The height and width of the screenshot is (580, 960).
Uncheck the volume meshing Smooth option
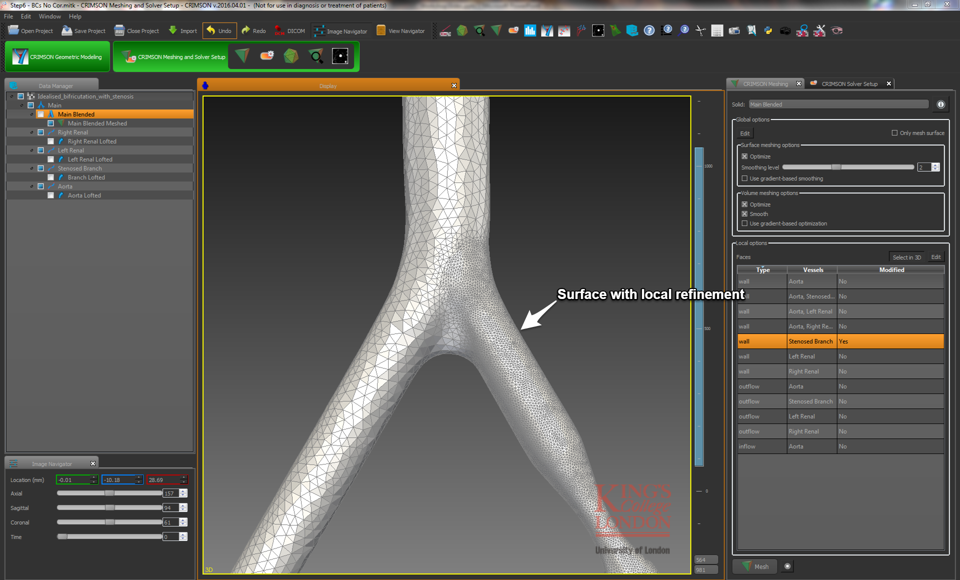point(744,214)
